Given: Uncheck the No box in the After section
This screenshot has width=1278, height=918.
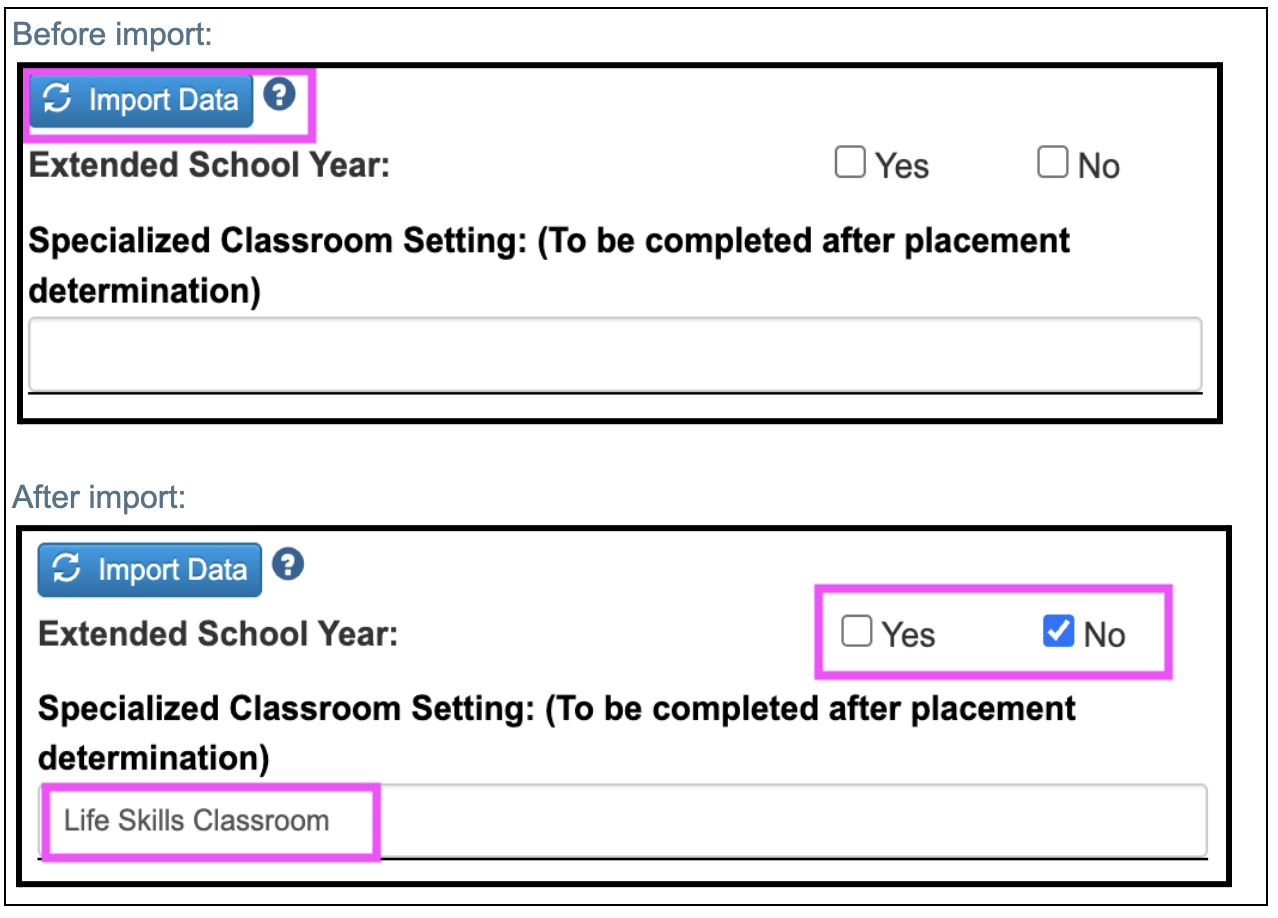Looking at the screenshot, I should [x=1057, y=631].
